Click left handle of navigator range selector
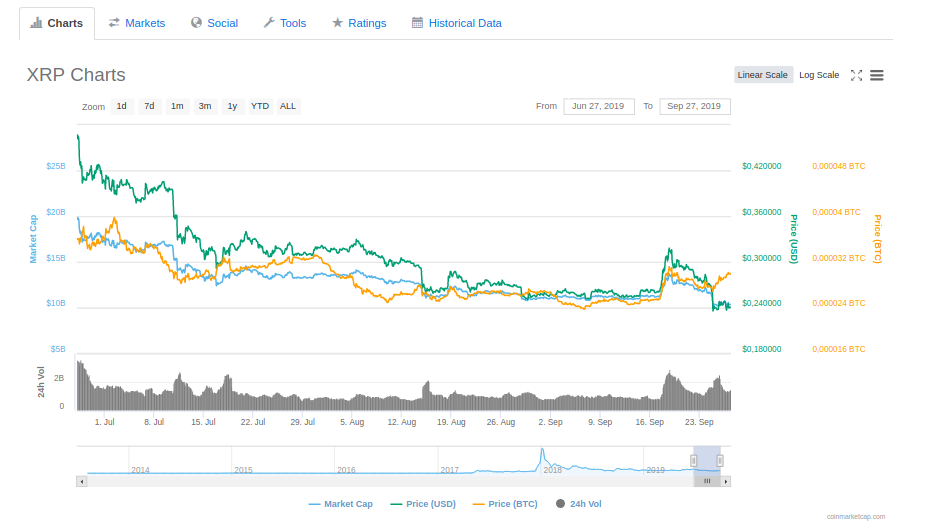The image size is (928, 526). pos(694,460)
